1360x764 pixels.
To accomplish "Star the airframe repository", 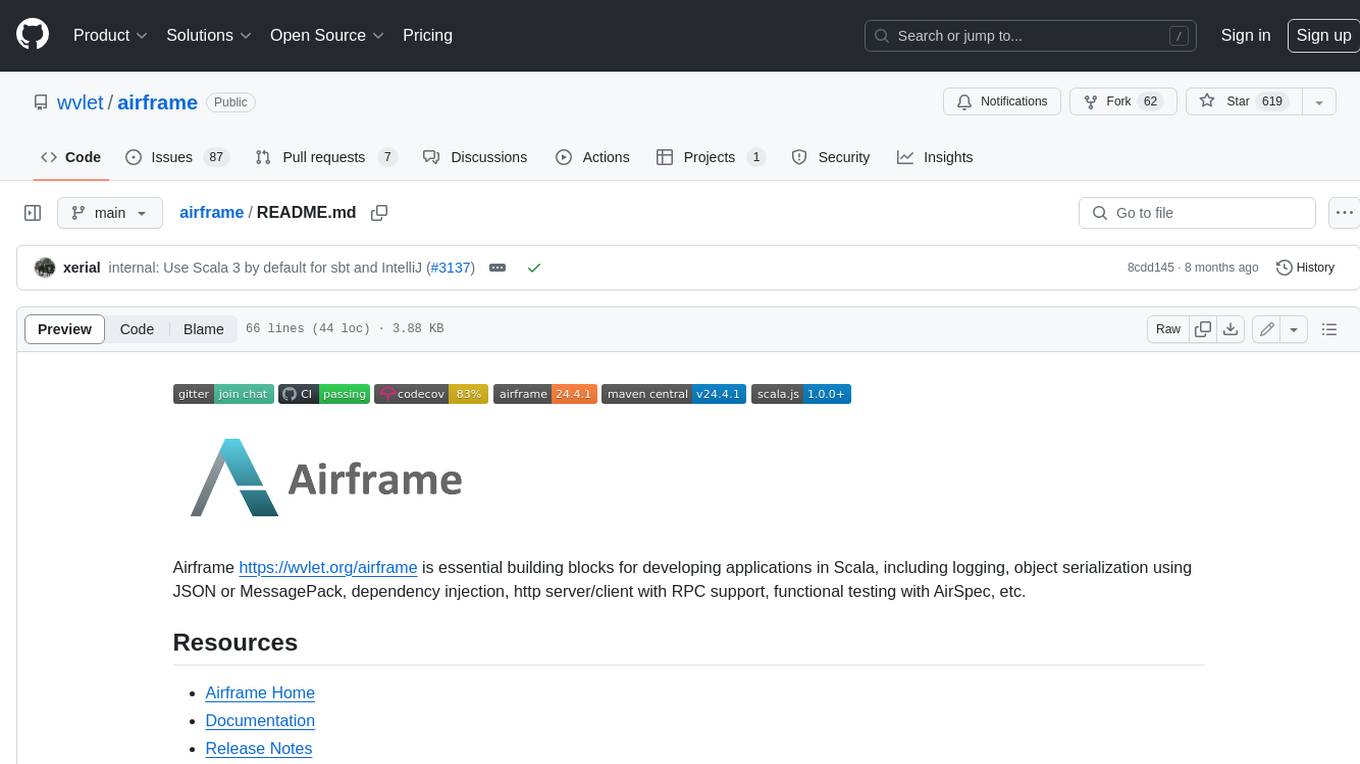I will (1243, 101).
